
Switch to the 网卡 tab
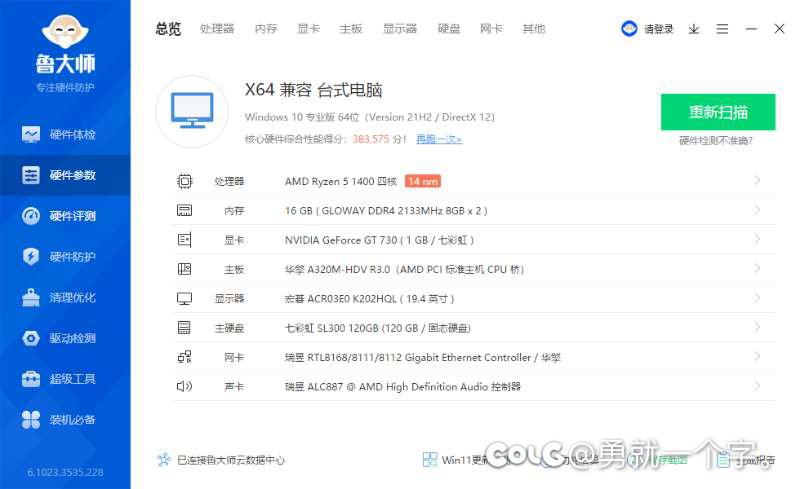491,29
